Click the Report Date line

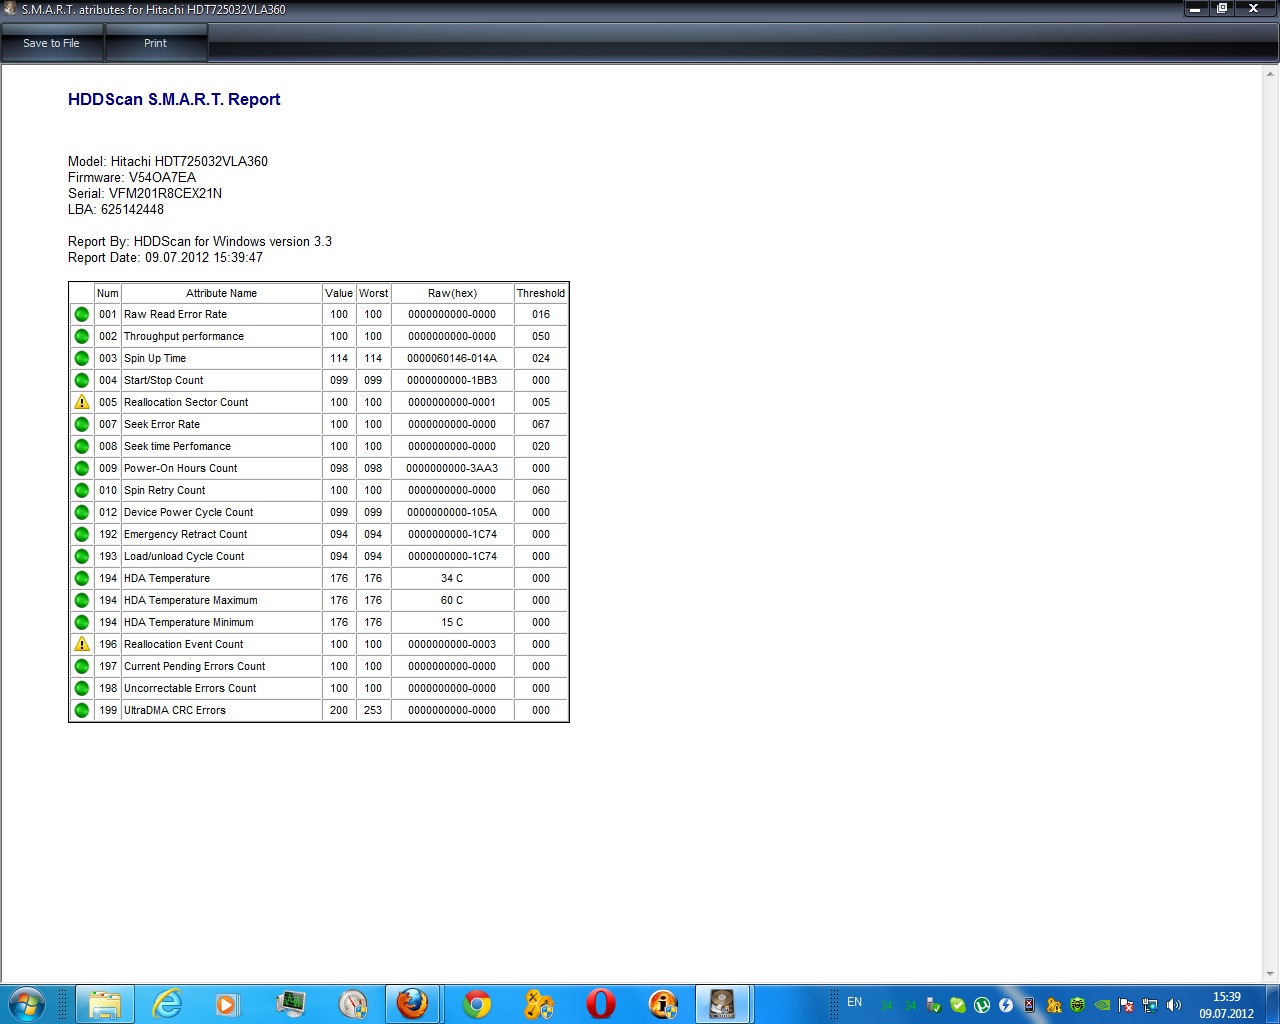click(x=165, y=257)
